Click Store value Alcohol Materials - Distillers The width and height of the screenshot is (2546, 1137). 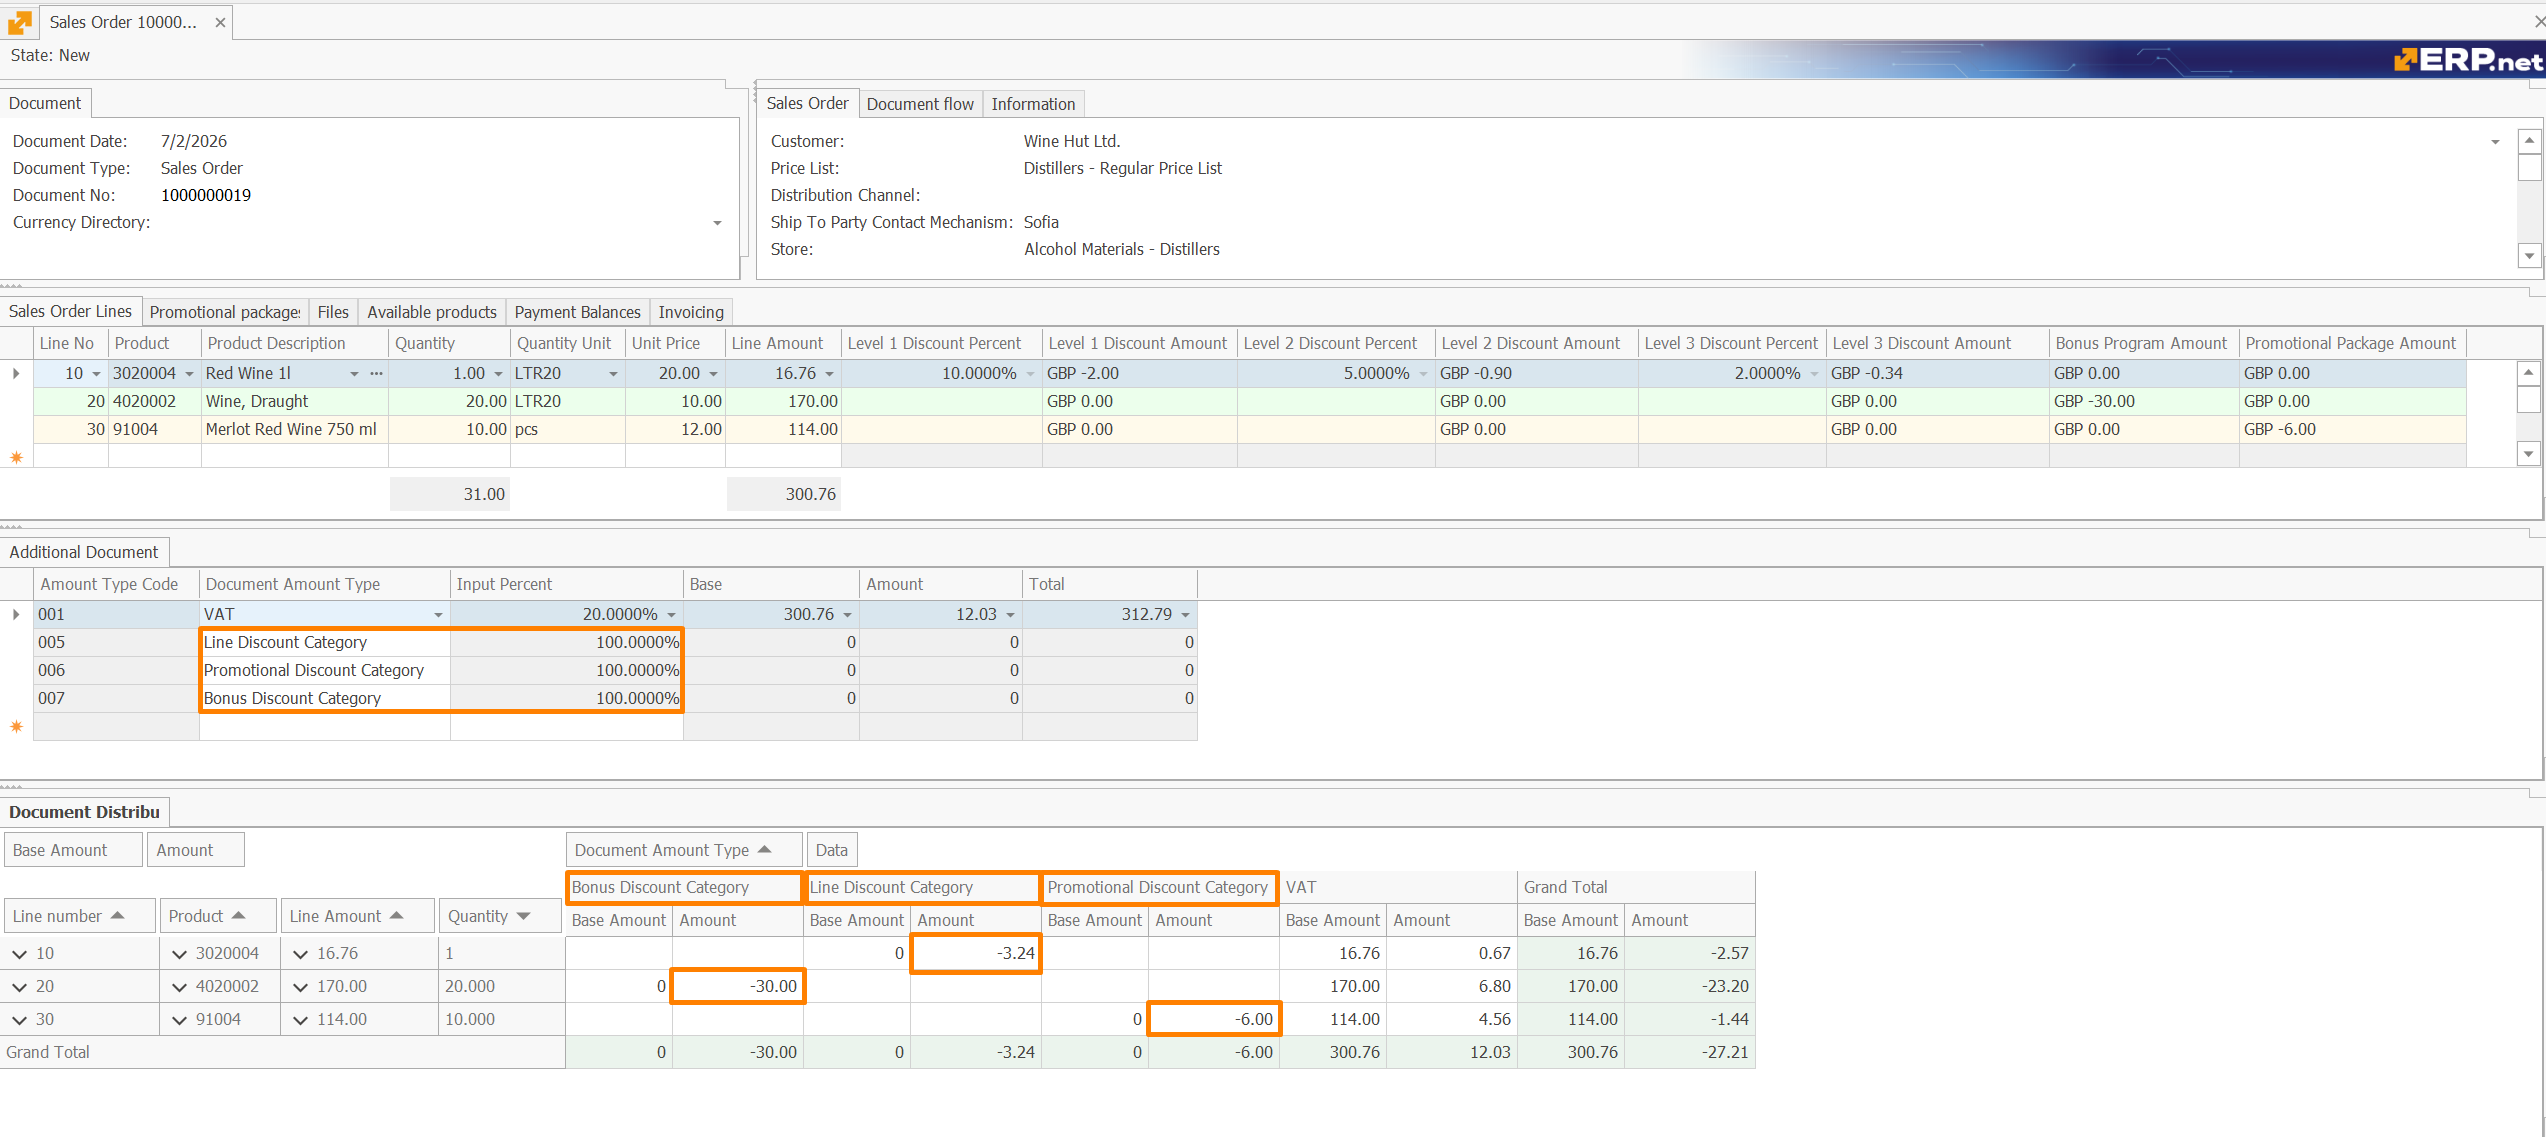tap(1121, 249)
